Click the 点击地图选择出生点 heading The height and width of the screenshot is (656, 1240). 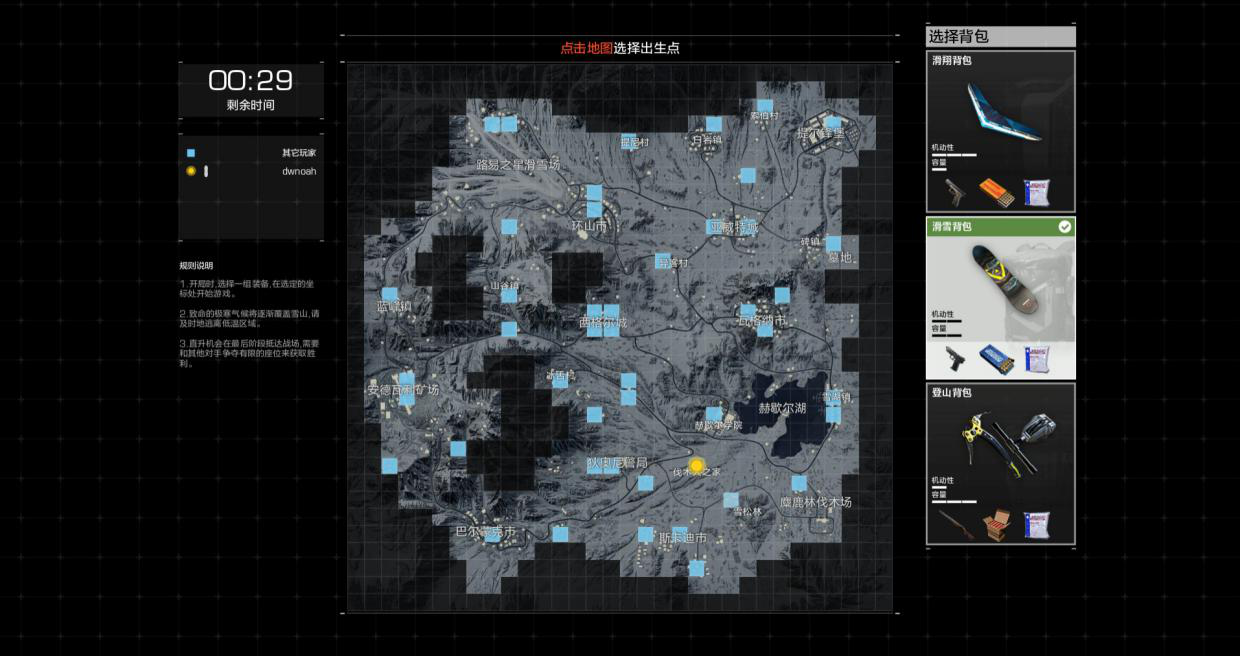coord(620,48)
